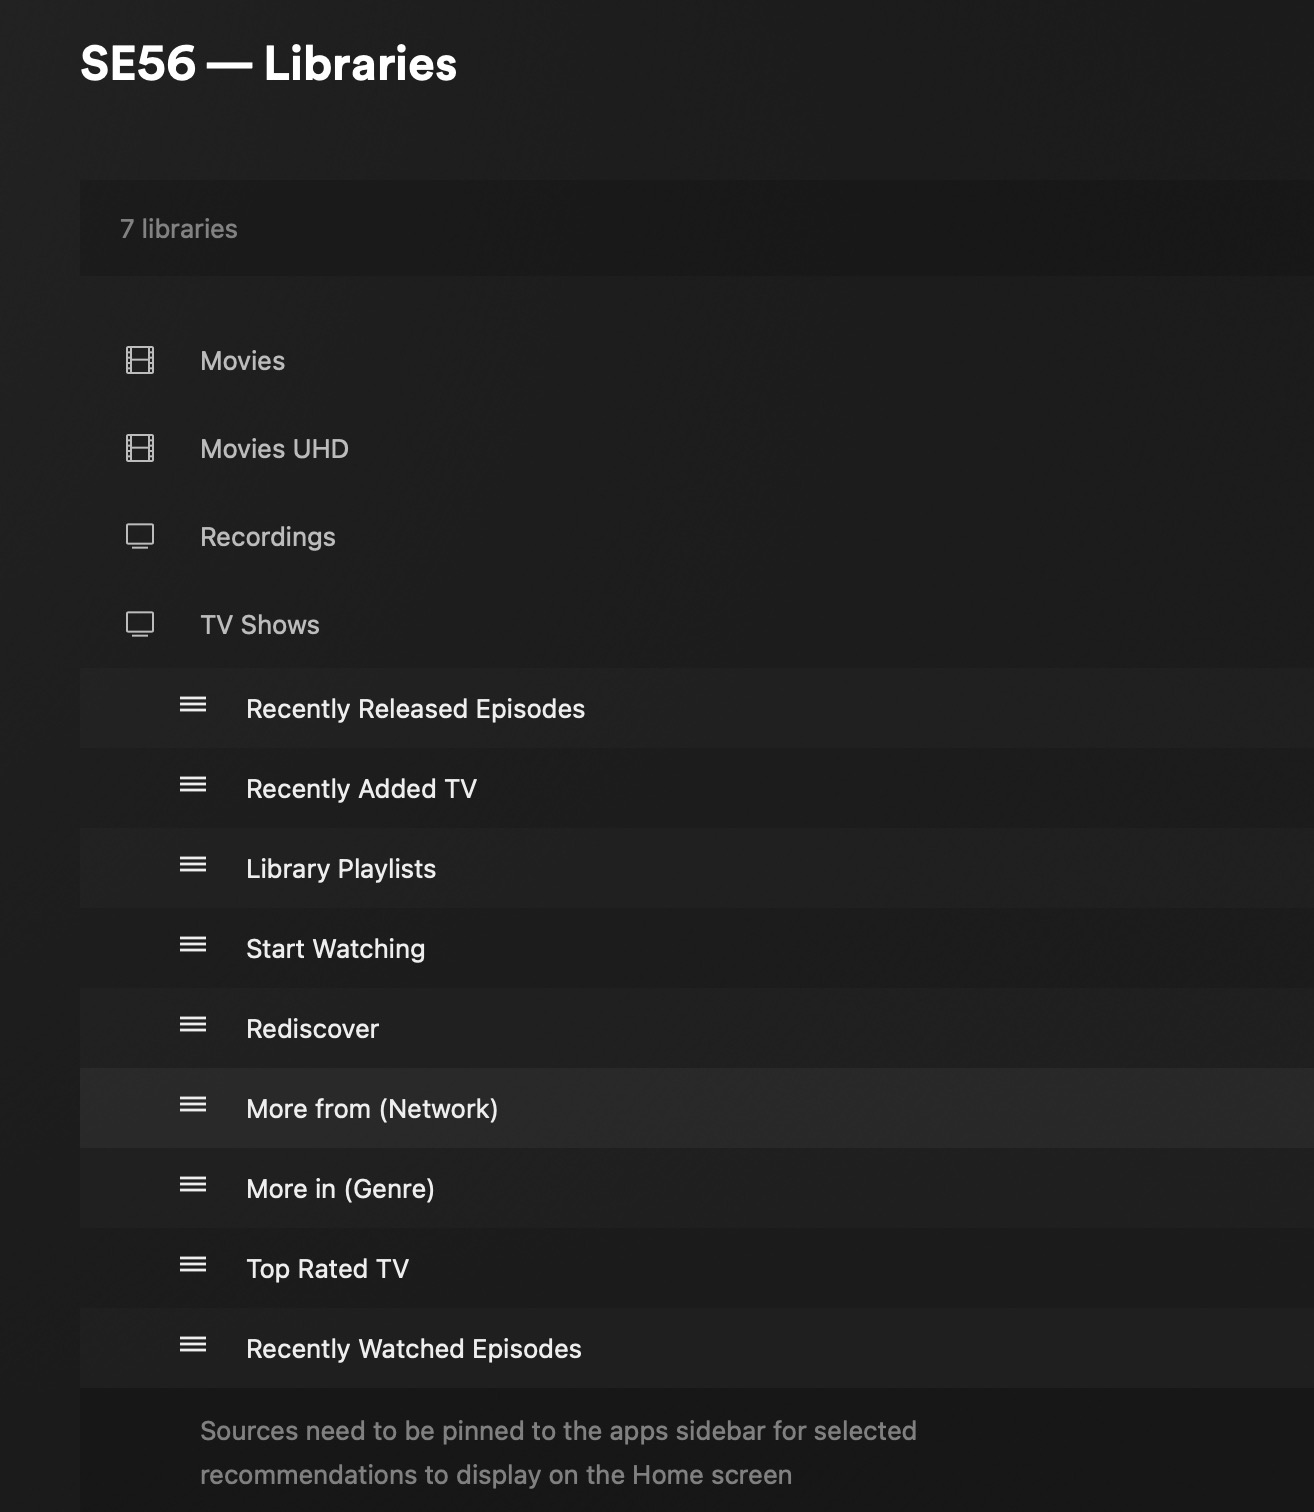The height and width of the screenshot is (1512, 1314).
Task: Click the reorder handle next to Rediscover
Action: pyautogui.click(x=193, y=1025)
